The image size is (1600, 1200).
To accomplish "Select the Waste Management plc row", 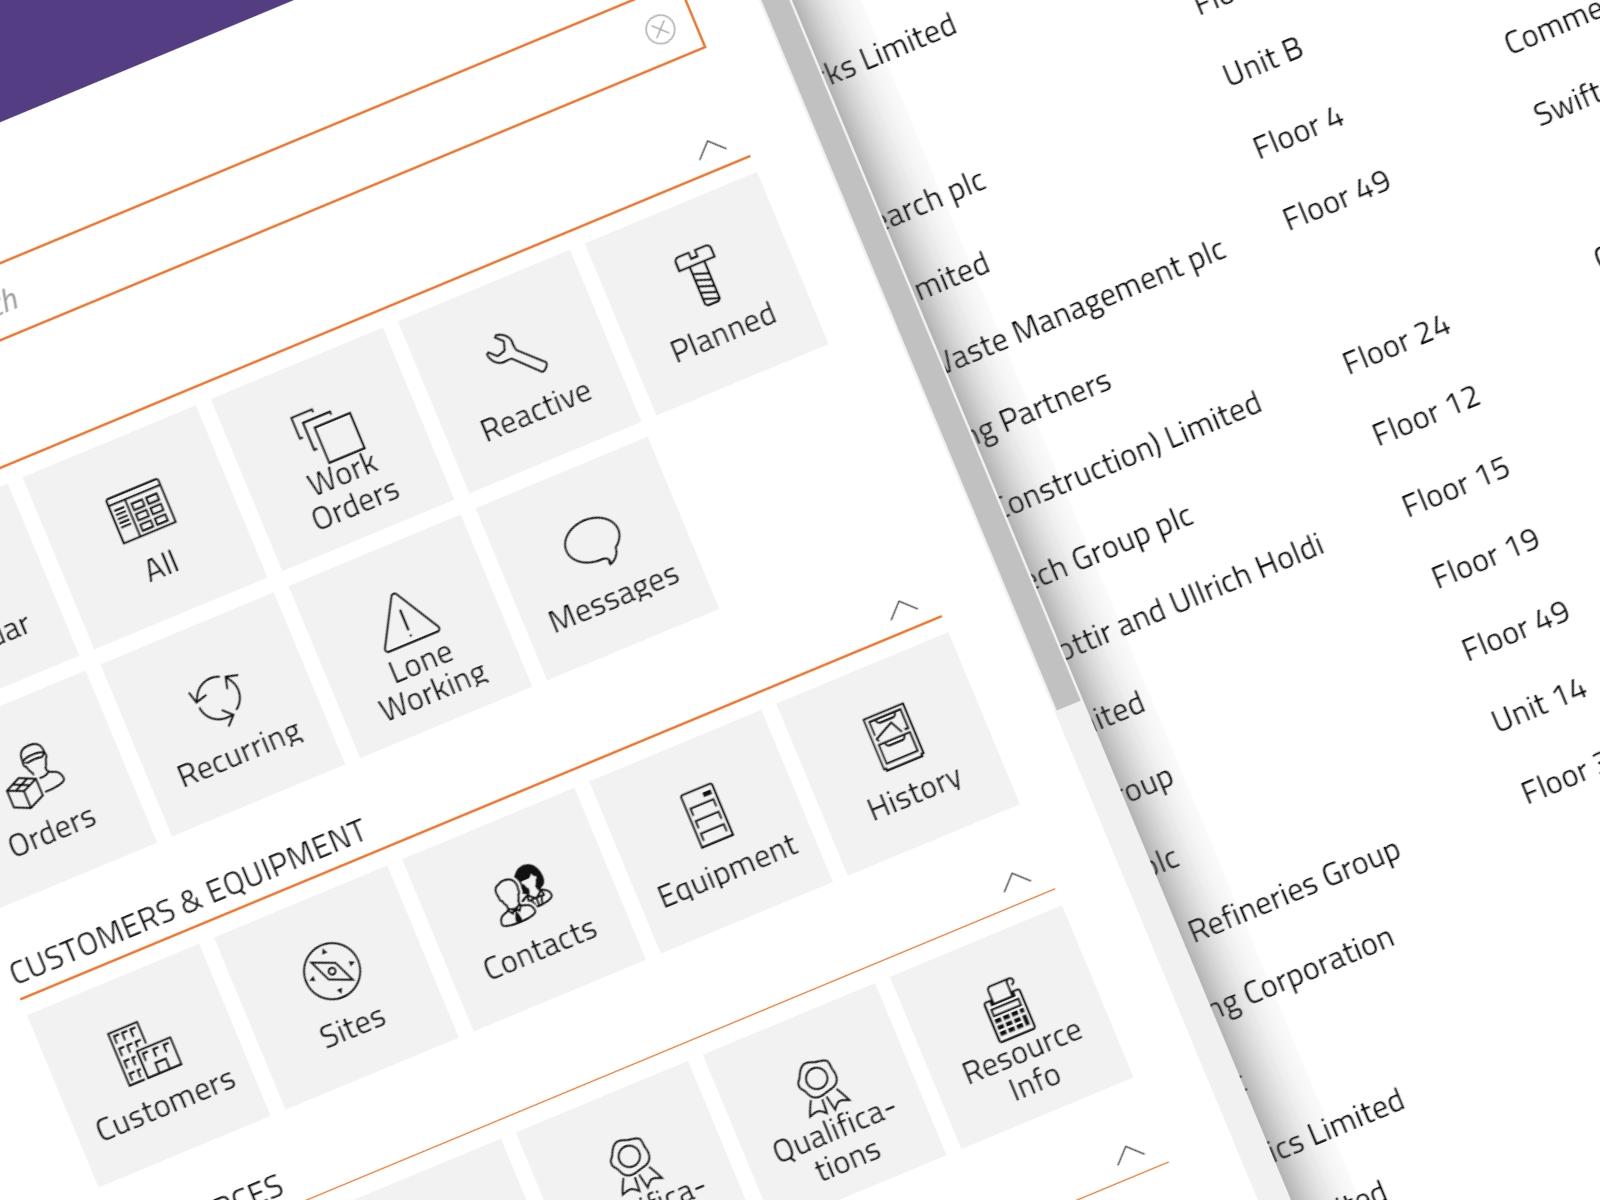I will [1084, 305].
